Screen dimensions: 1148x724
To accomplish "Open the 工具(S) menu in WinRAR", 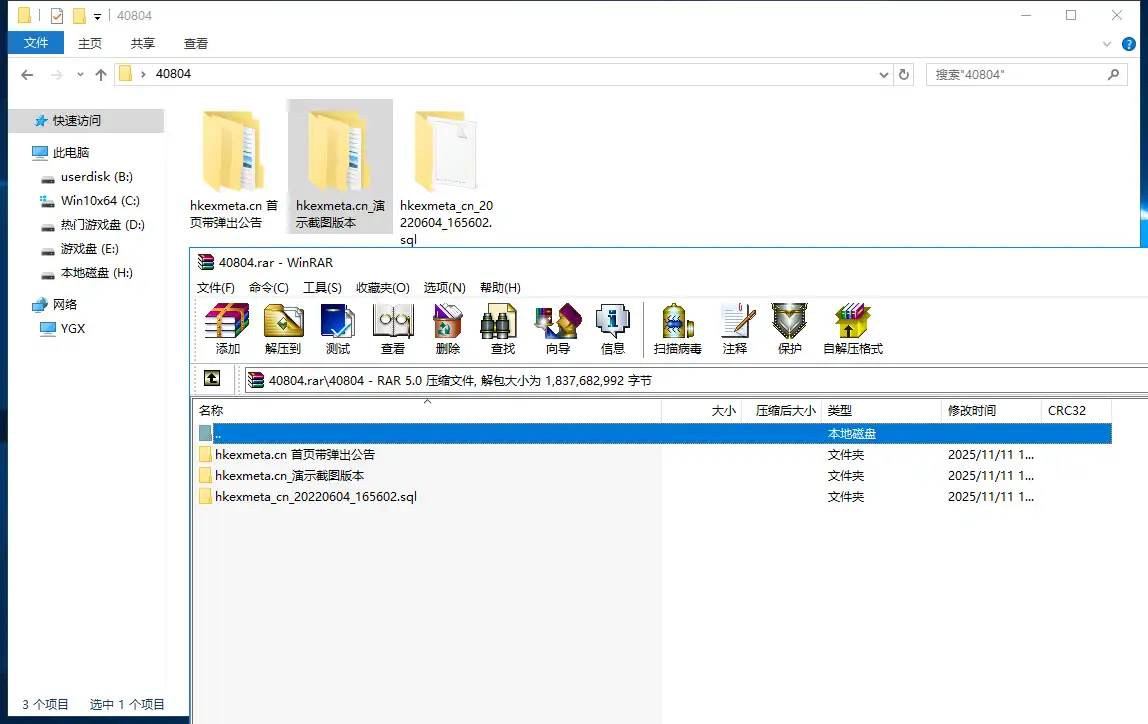I will (x=322, y=287).
